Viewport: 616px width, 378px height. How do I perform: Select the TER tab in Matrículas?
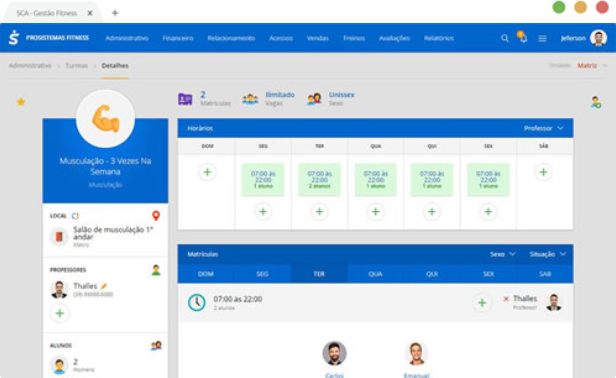point(319,274)
